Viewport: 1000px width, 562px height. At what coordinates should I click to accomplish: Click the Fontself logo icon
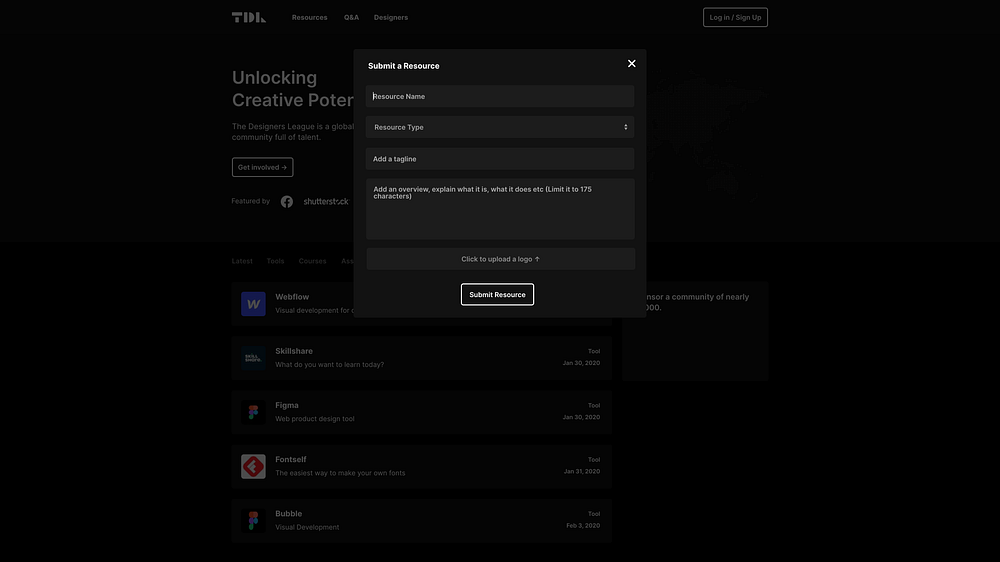(253, 466)
